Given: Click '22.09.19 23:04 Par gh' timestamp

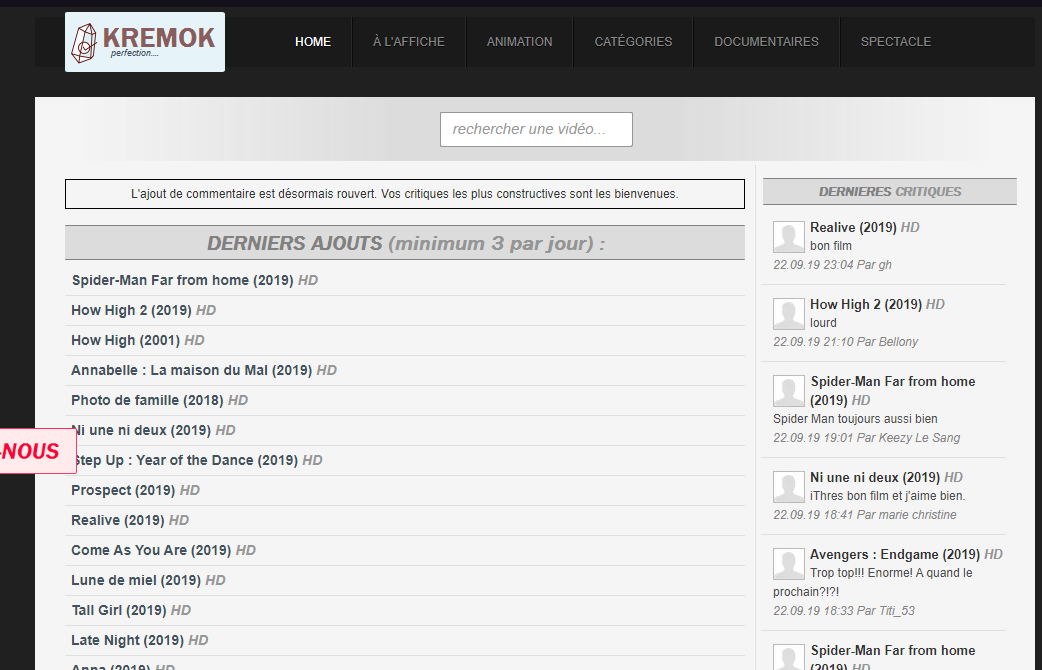Looking at the screenshot, I should [832, 265].
